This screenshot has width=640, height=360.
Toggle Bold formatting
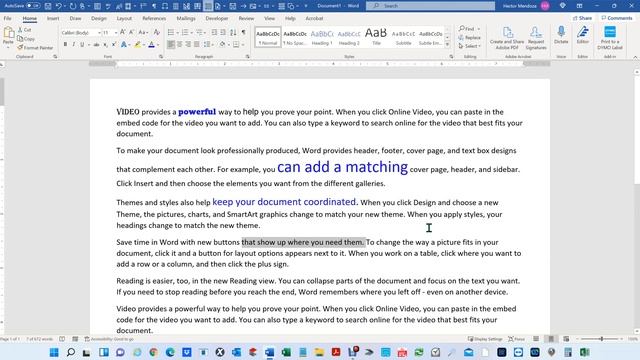point(65,44)
